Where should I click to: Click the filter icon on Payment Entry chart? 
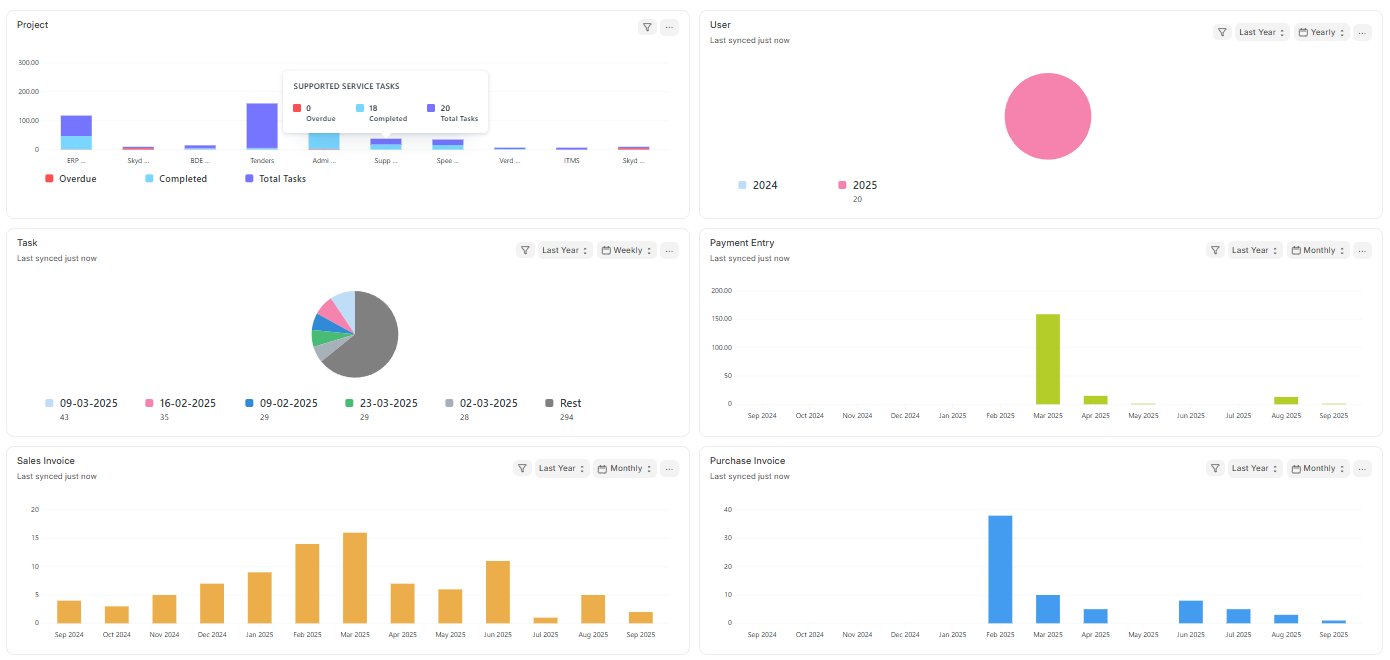(1215, 250)
